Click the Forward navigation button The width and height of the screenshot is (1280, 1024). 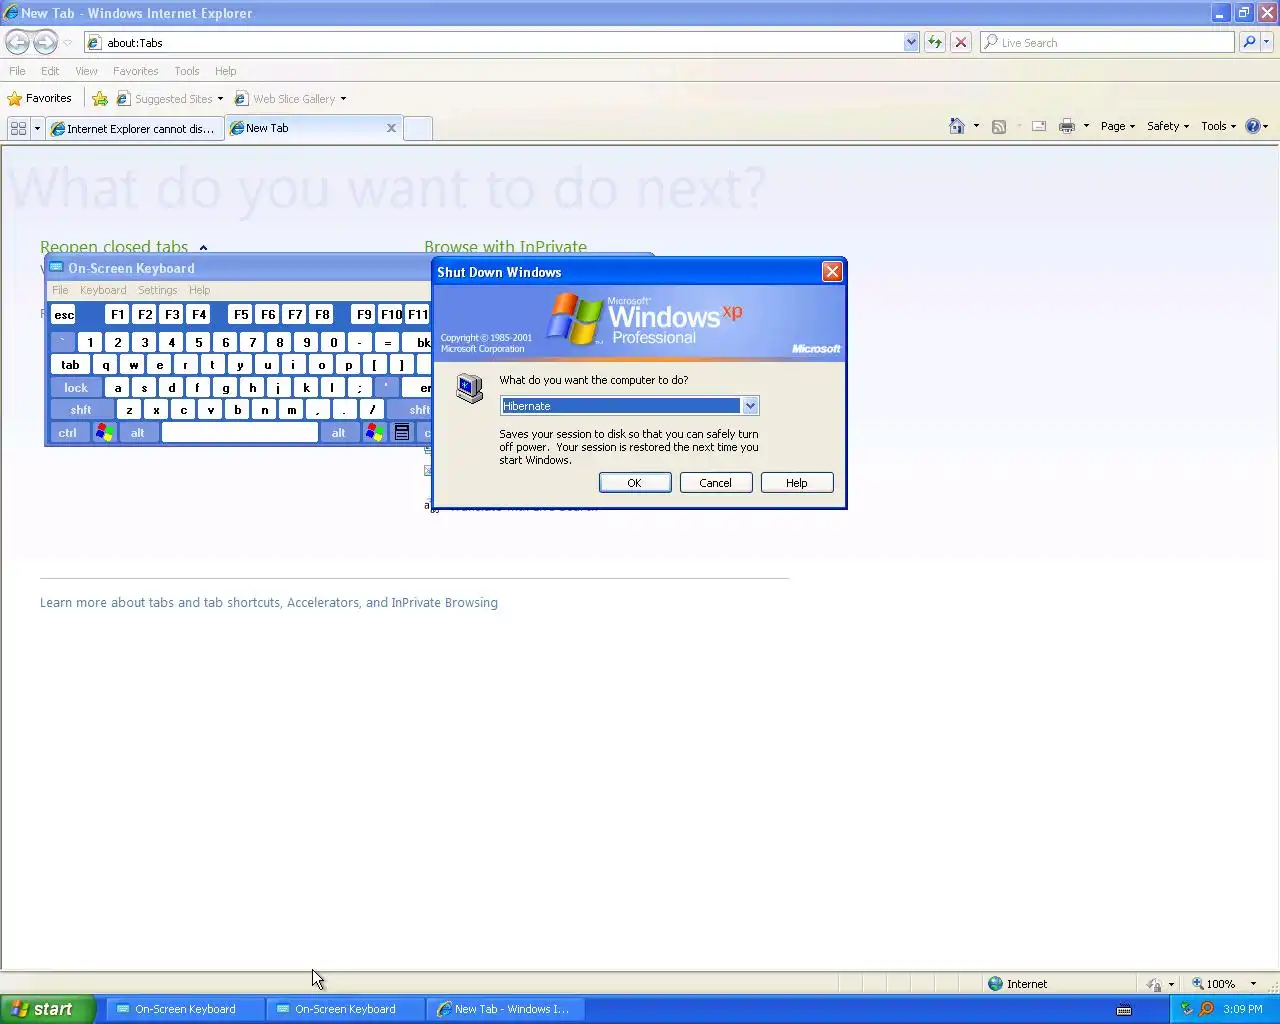coord(45,42)
